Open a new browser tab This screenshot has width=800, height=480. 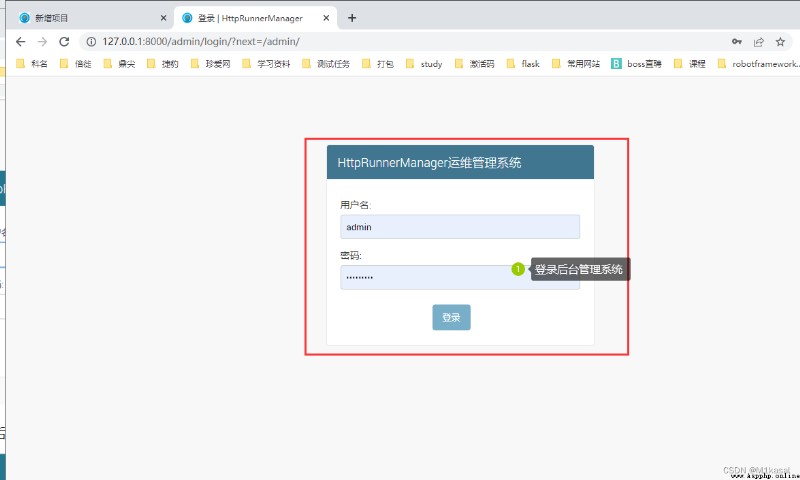pos(352,18)
